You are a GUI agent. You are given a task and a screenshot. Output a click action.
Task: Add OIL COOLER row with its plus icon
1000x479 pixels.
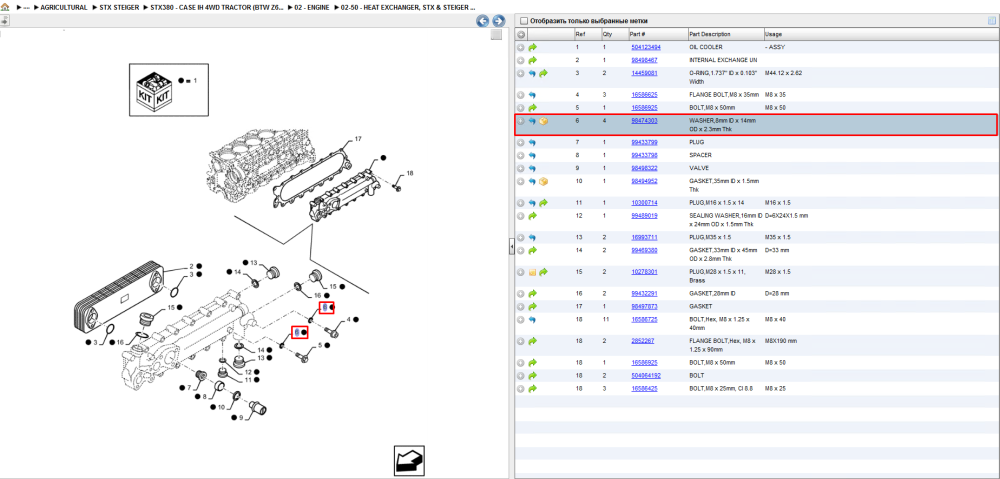tap(521, 47)
